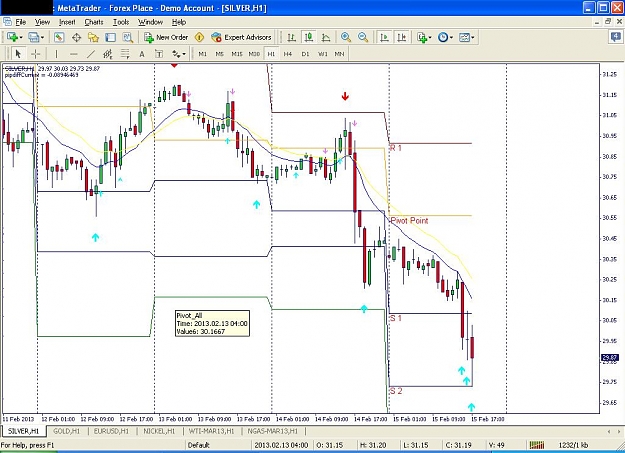Select the Vertical Line drawing tool
The height and width of the screenshot is (453, 625).
(56, 53)
